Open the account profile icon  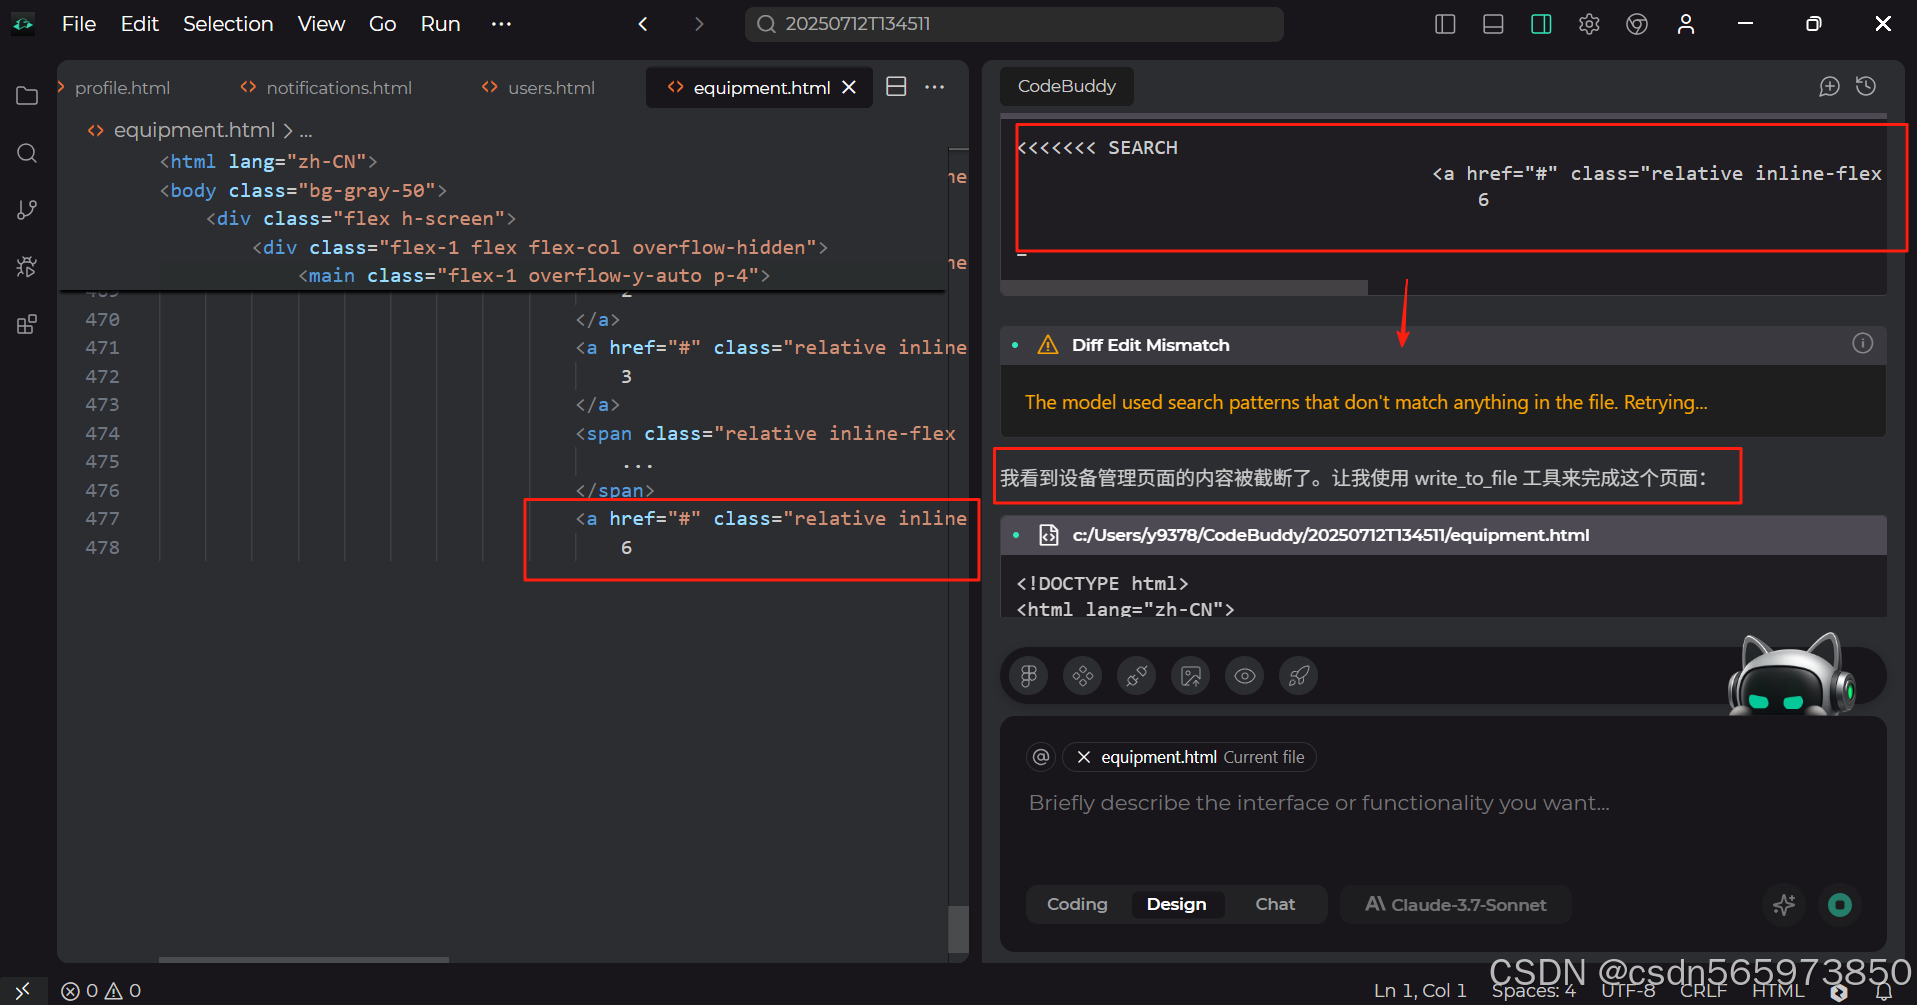click(1686, 24)
